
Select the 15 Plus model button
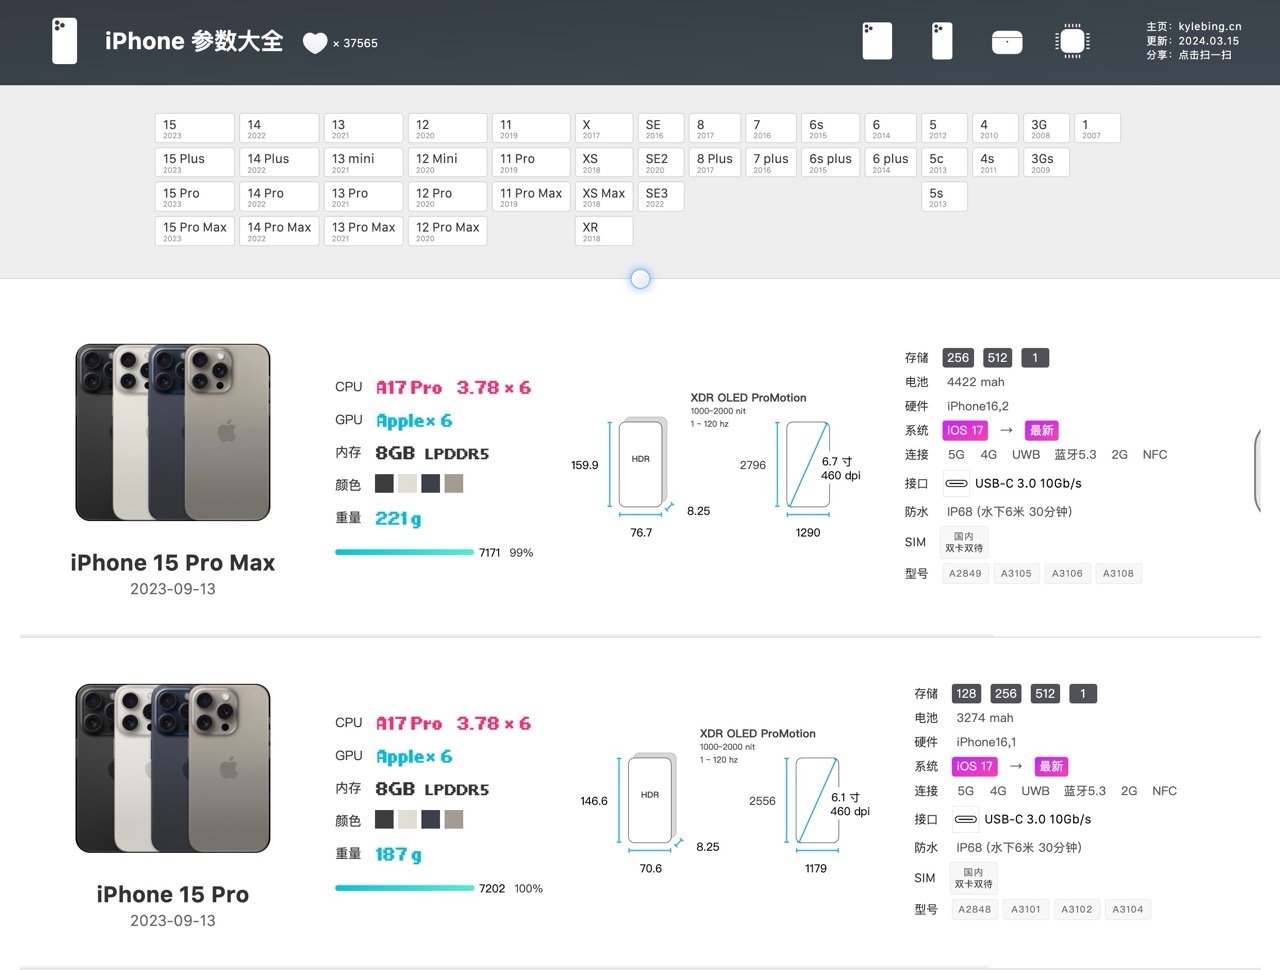pyautogui.click(x=195, y=163)
